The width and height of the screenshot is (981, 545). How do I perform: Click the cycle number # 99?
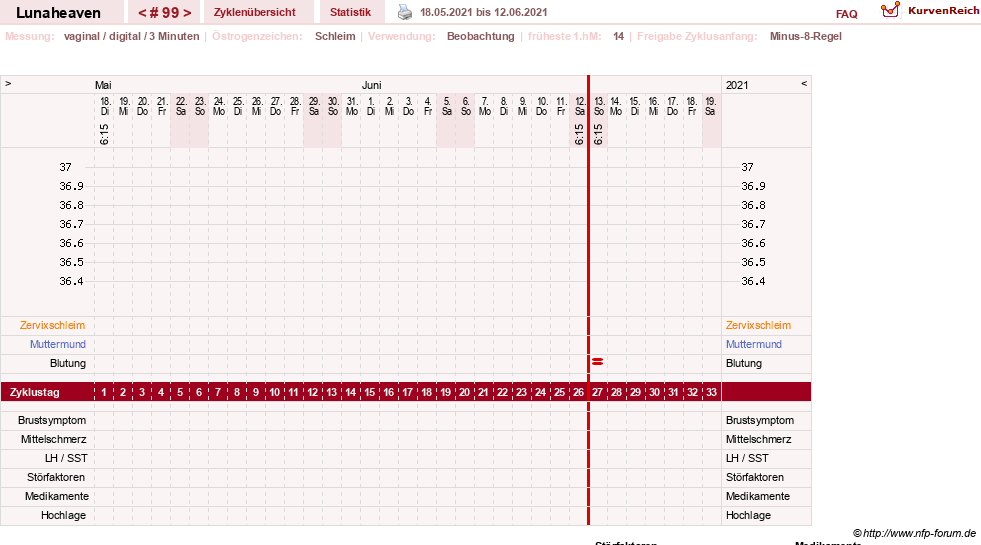click(165, 13)
